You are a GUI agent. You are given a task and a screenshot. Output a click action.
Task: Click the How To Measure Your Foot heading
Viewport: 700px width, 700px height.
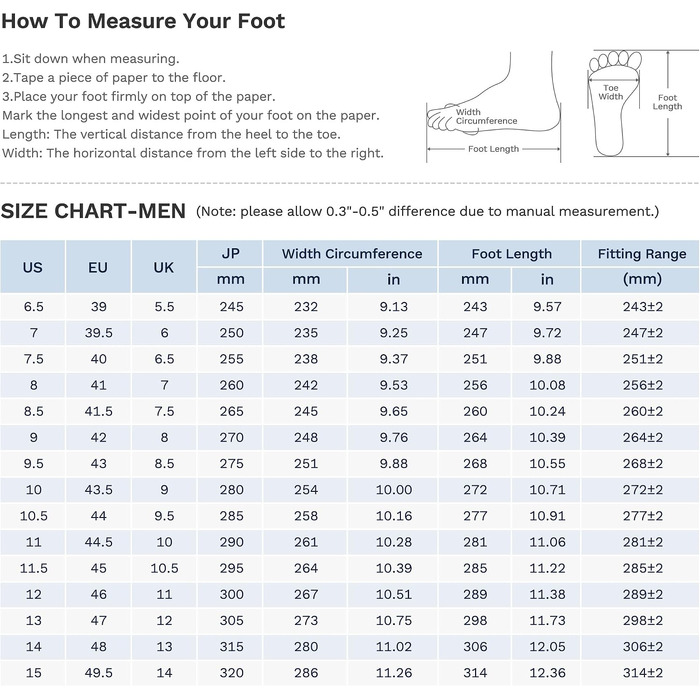tap(143, 21)
